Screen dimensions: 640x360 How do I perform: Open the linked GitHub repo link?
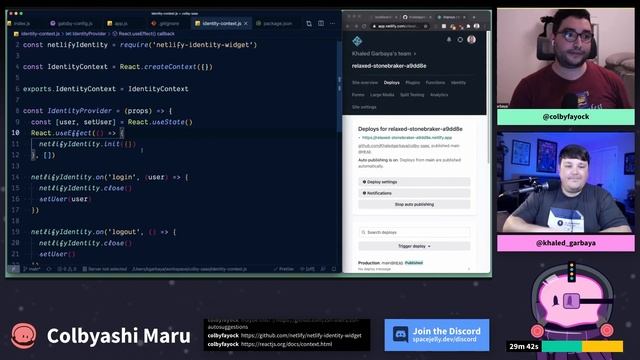[x=393, y=146]
